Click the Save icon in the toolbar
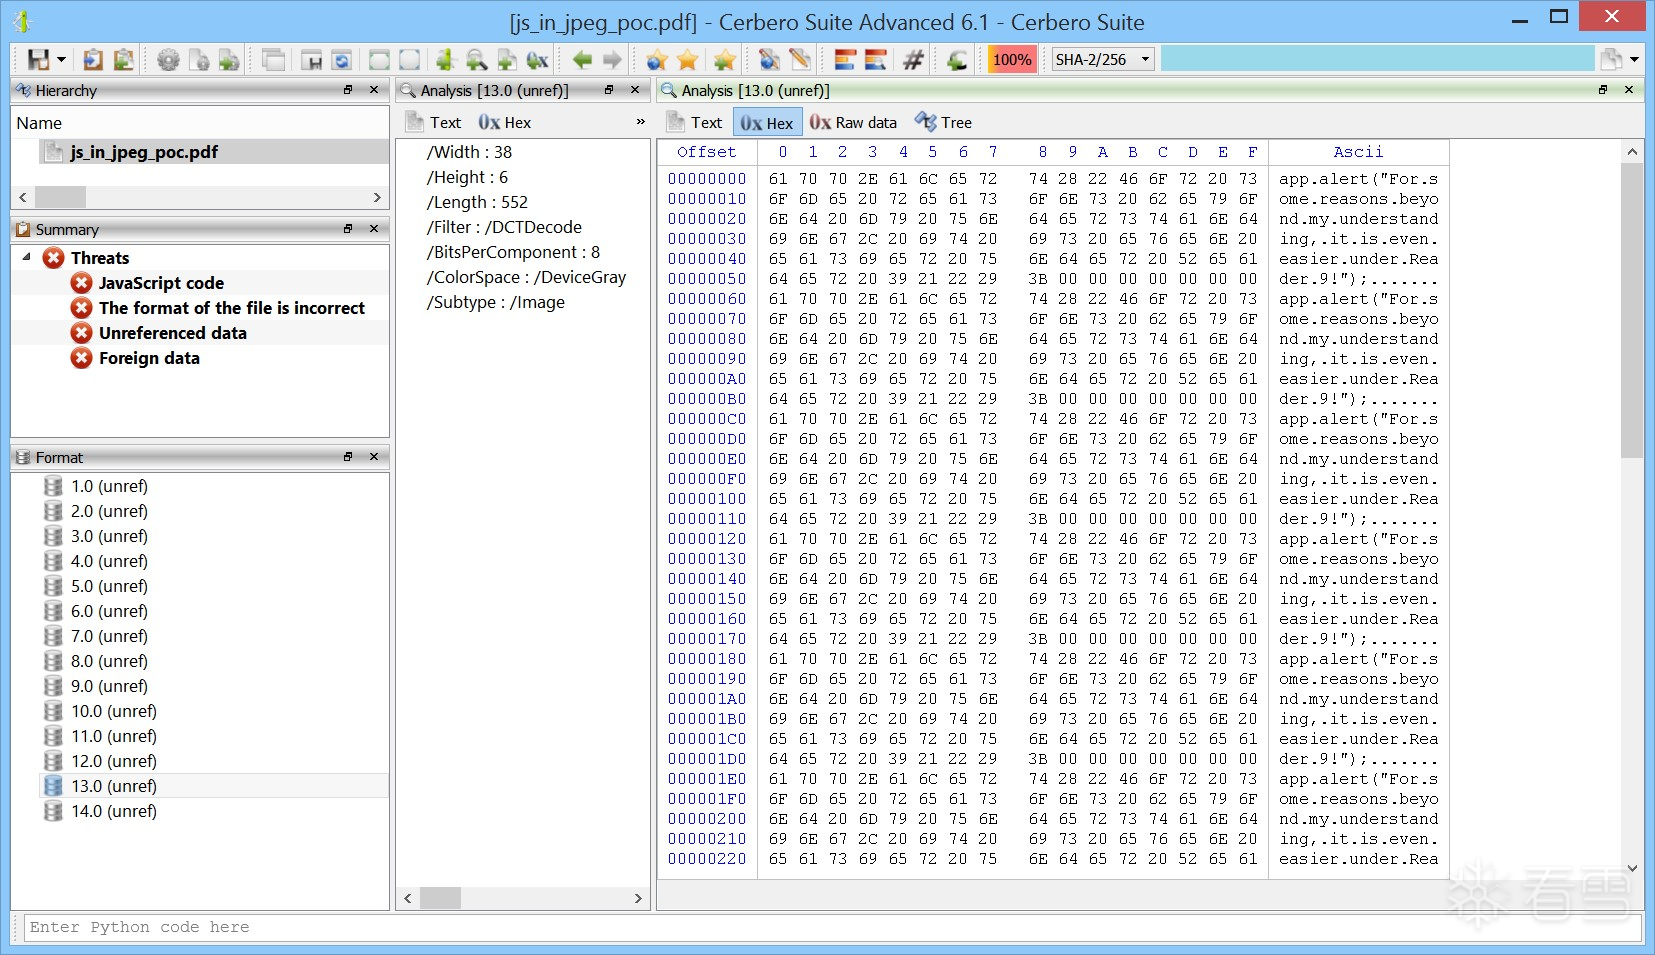This screenshot has height=955, width=1655. (x=38, y=60)
